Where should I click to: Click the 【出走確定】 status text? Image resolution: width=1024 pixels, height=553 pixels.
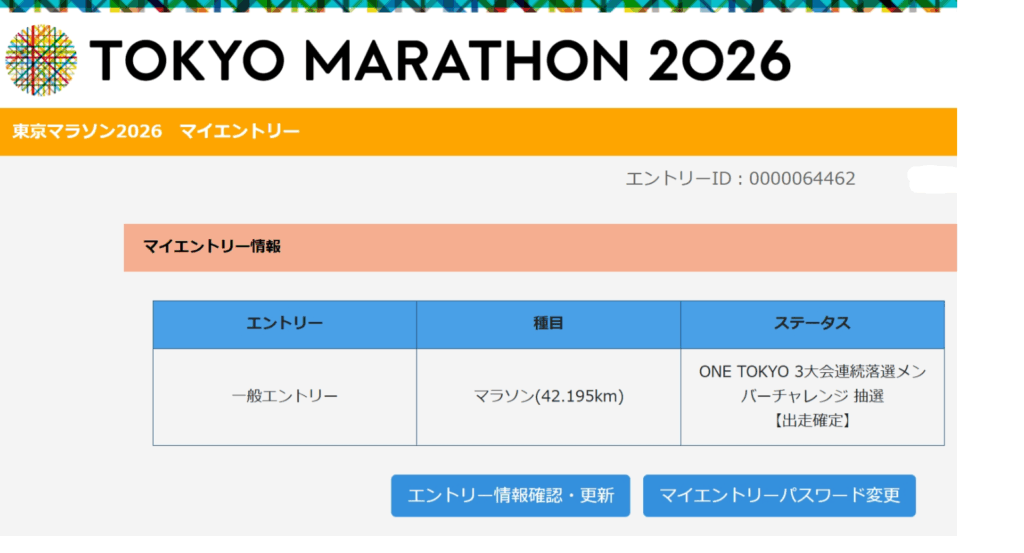[x=812, y=420]
